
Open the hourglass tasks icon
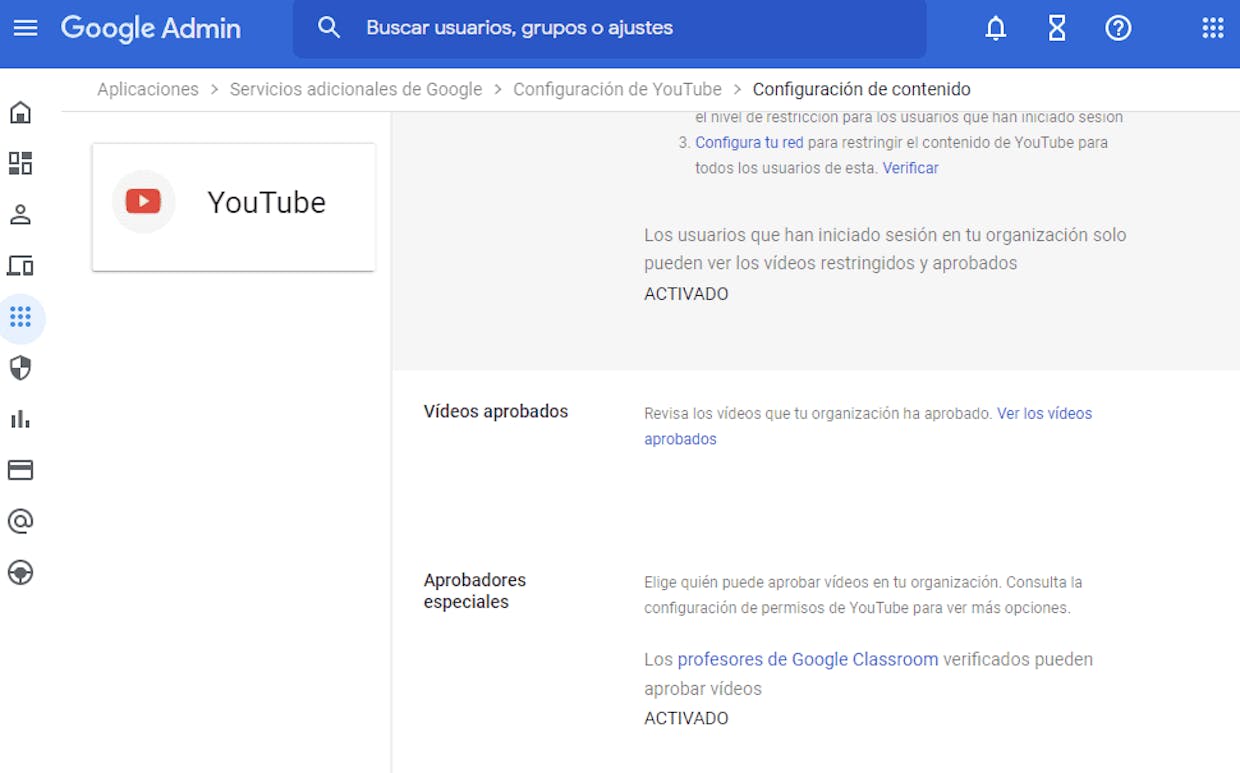click(1057, 28)
